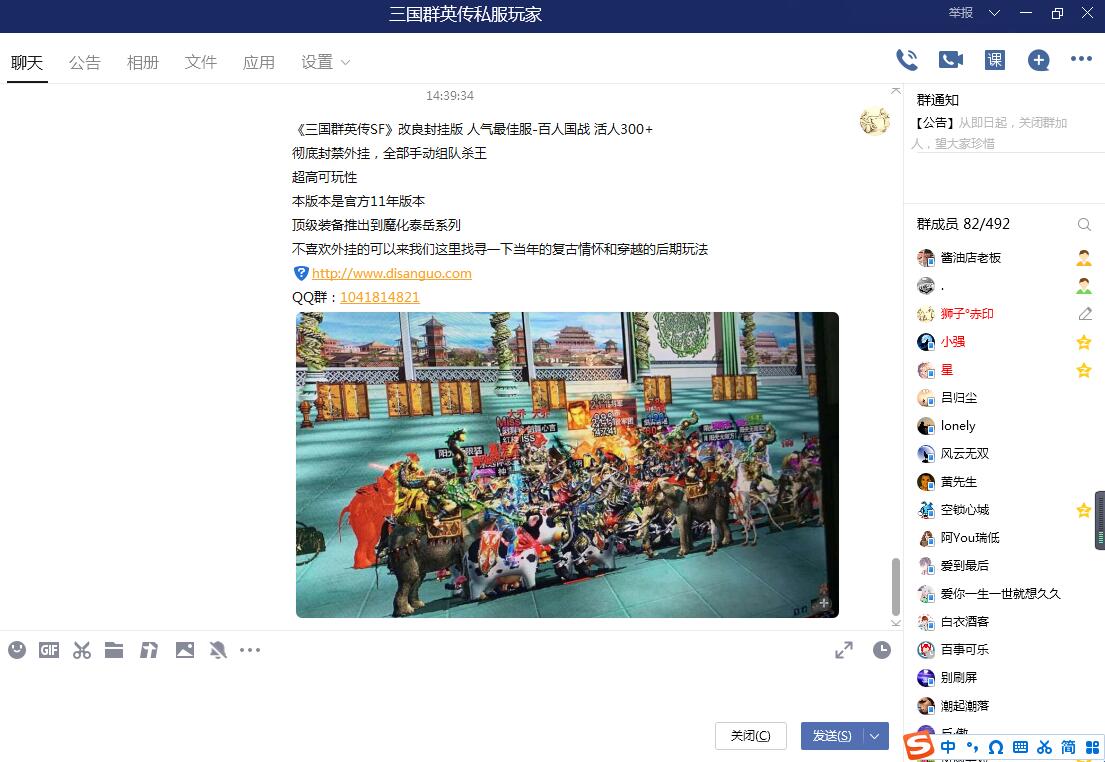
Task: Start a group video call
Action: (950, 60)
